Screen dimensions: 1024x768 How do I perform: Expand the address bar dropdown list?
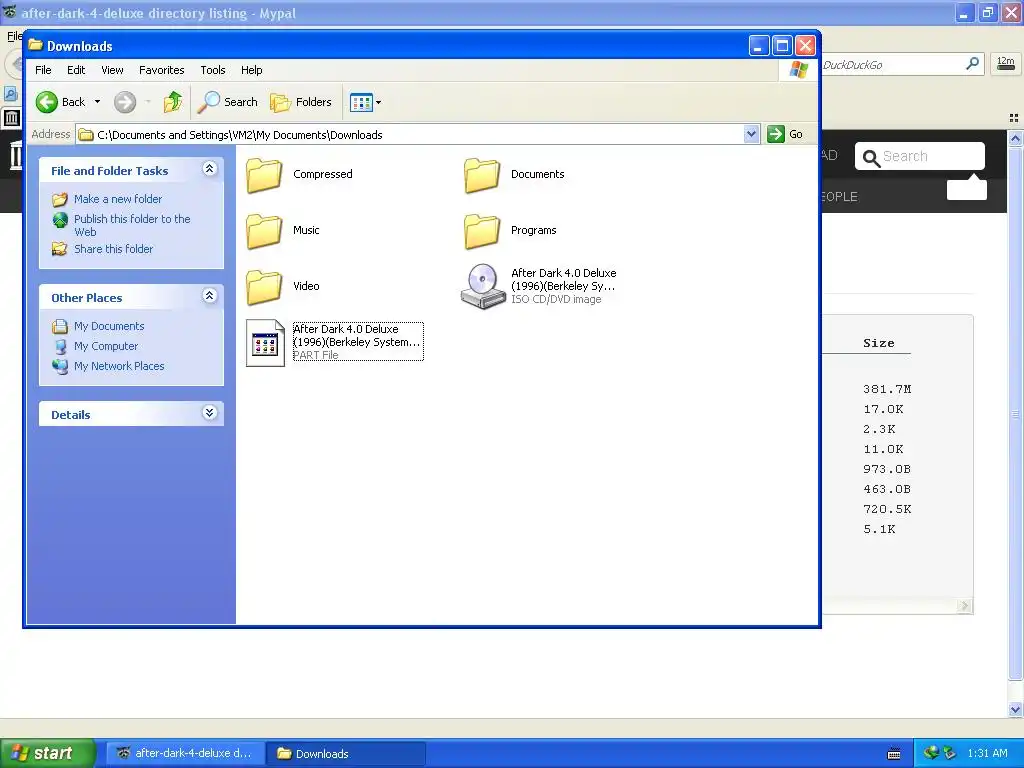pyautogui.click(x=751, y=134)
